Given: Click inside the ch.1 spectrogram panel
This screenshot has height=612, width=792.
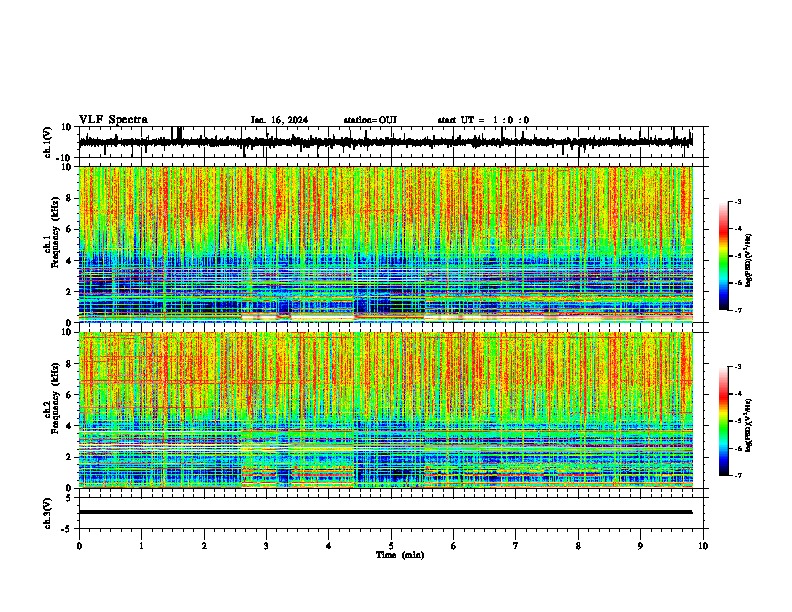Looking at the screenshot, I should pyautogui.click(x=386, y=244).
